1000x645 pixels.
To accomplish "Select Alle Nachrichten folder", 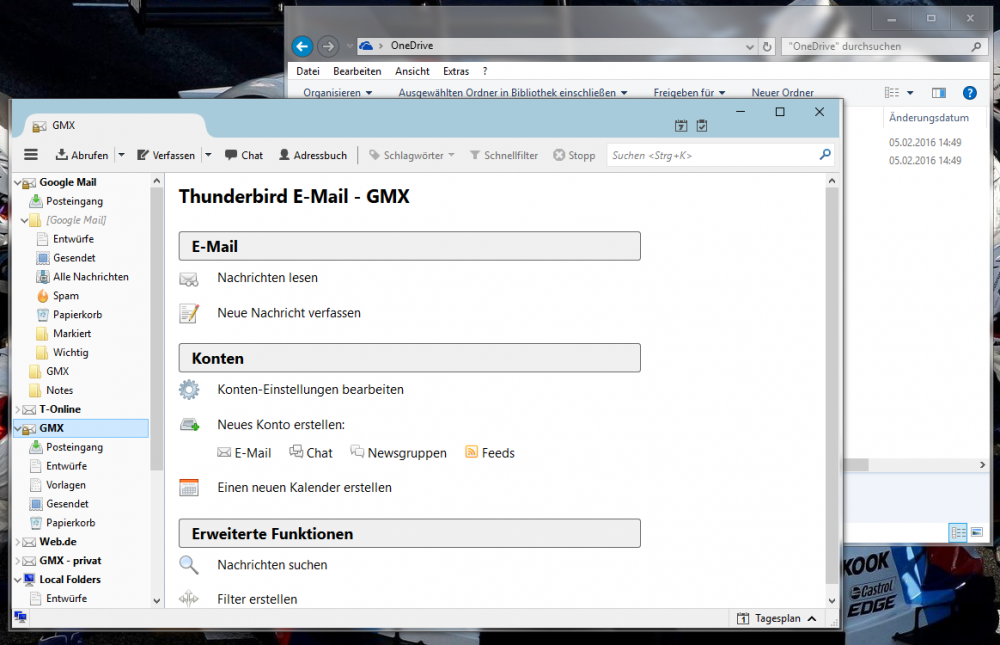I will click(x=91, y=277).
